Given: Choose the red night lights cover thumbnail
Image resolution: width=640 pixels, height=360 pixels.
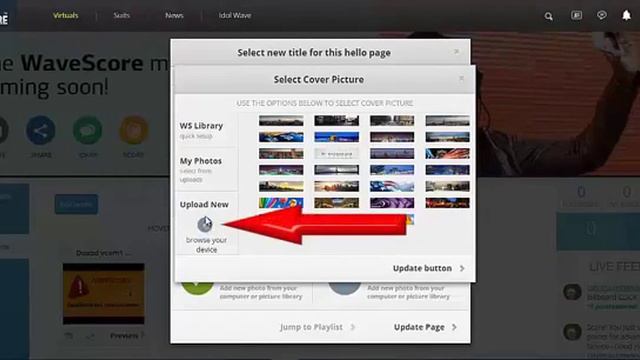Looking at the screenshot, I should click(x=447, y=203).
